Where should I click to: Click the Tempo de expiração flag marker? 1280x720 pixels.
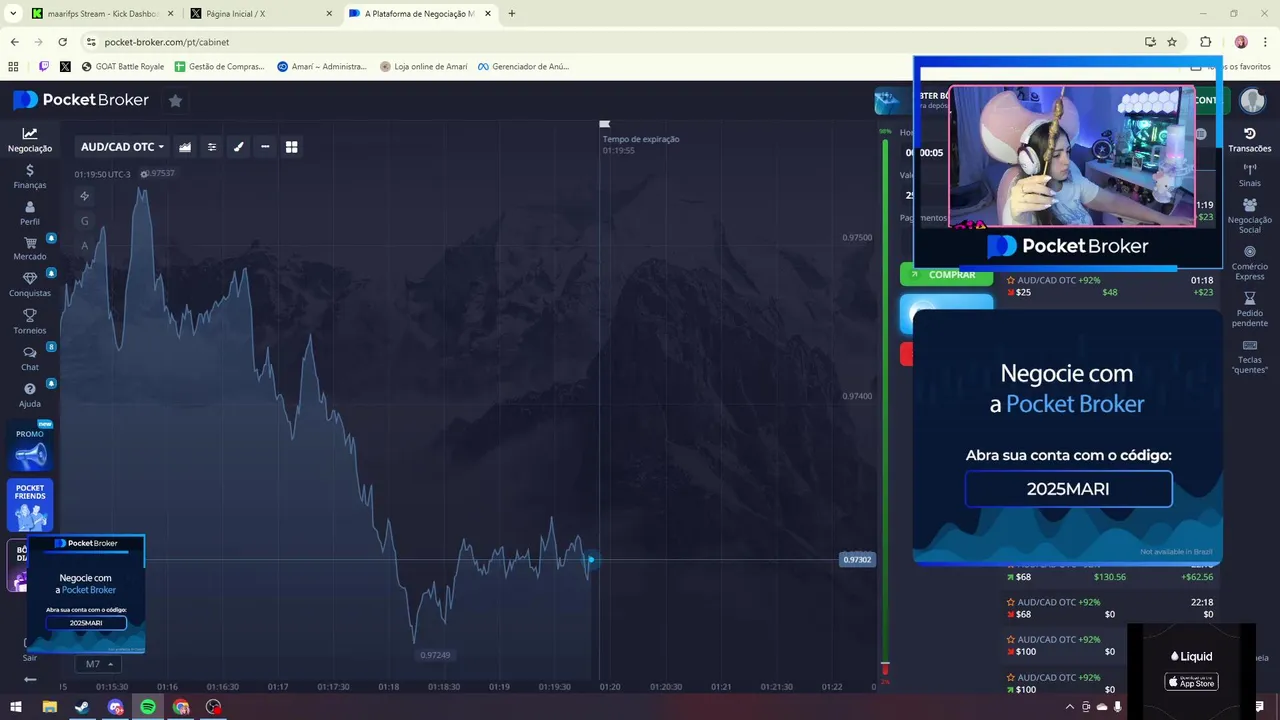click(x=604, y=125)
